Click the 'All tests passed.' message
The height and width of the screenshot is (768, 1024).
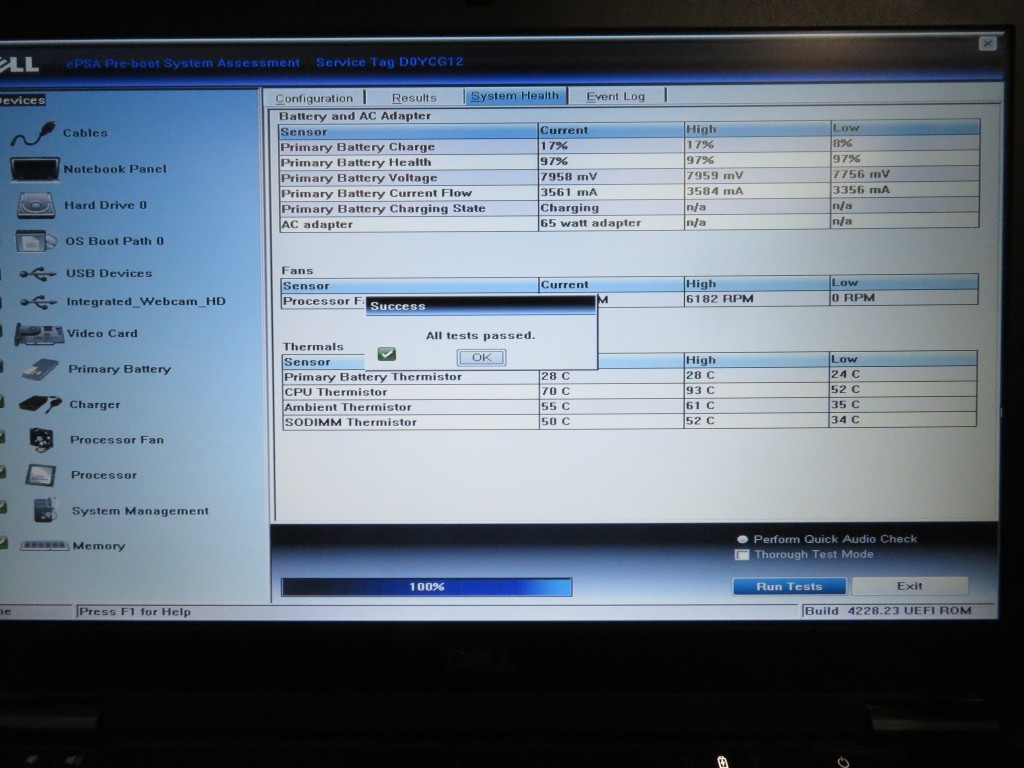coord(480,336)
